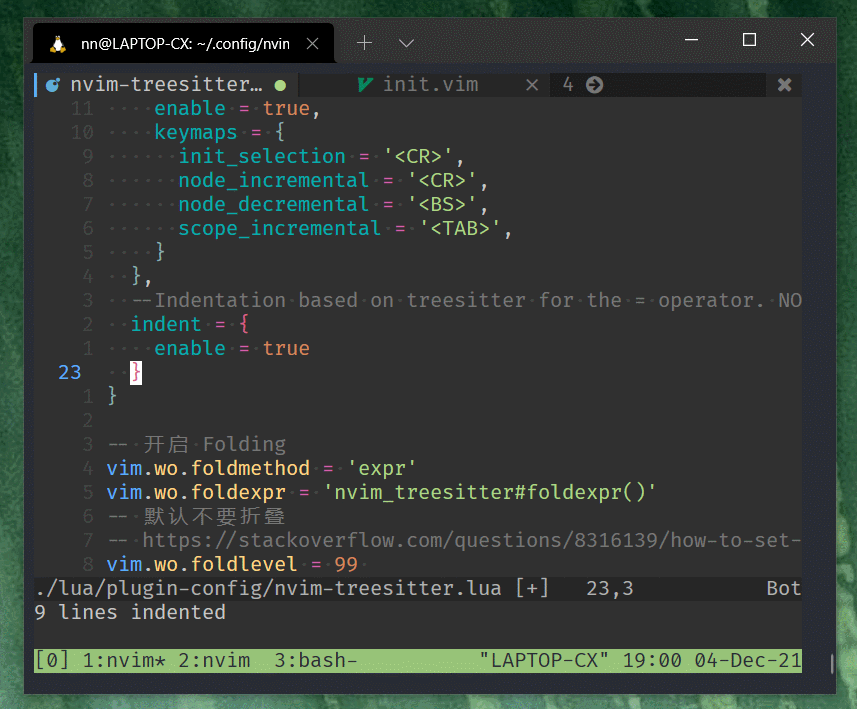Open the terminal tab dropdown chevron
The image size is (857, 709).
click(x=406, y=43)
